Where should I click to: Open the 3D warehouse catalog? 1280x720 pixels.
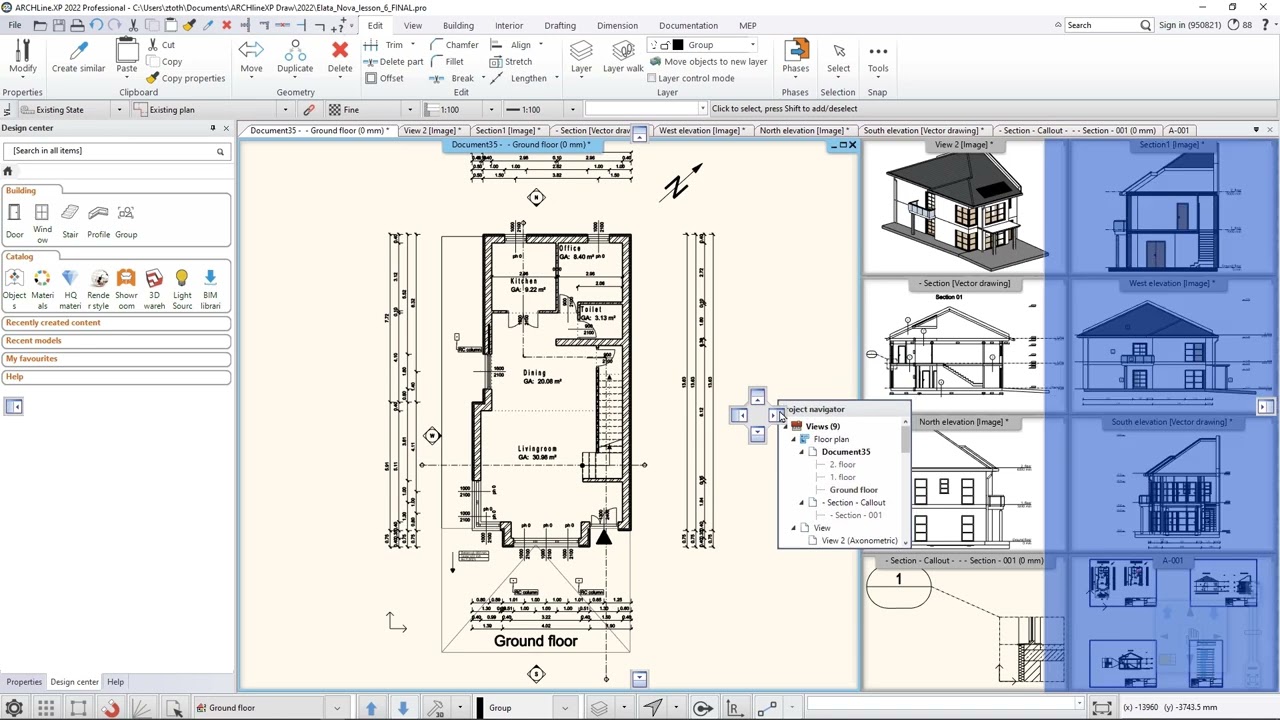154,289
